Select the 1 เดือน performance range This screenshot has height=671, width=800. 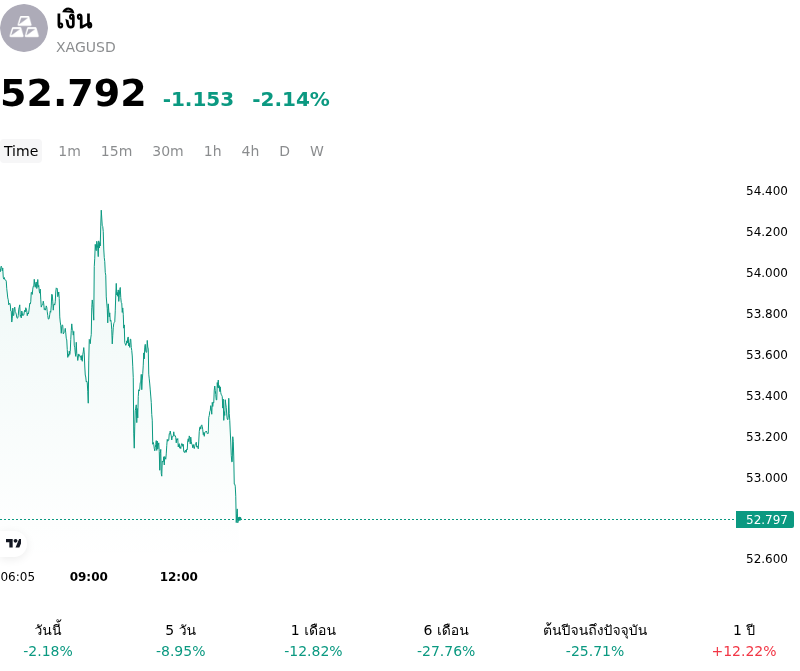tap(313, 640)
